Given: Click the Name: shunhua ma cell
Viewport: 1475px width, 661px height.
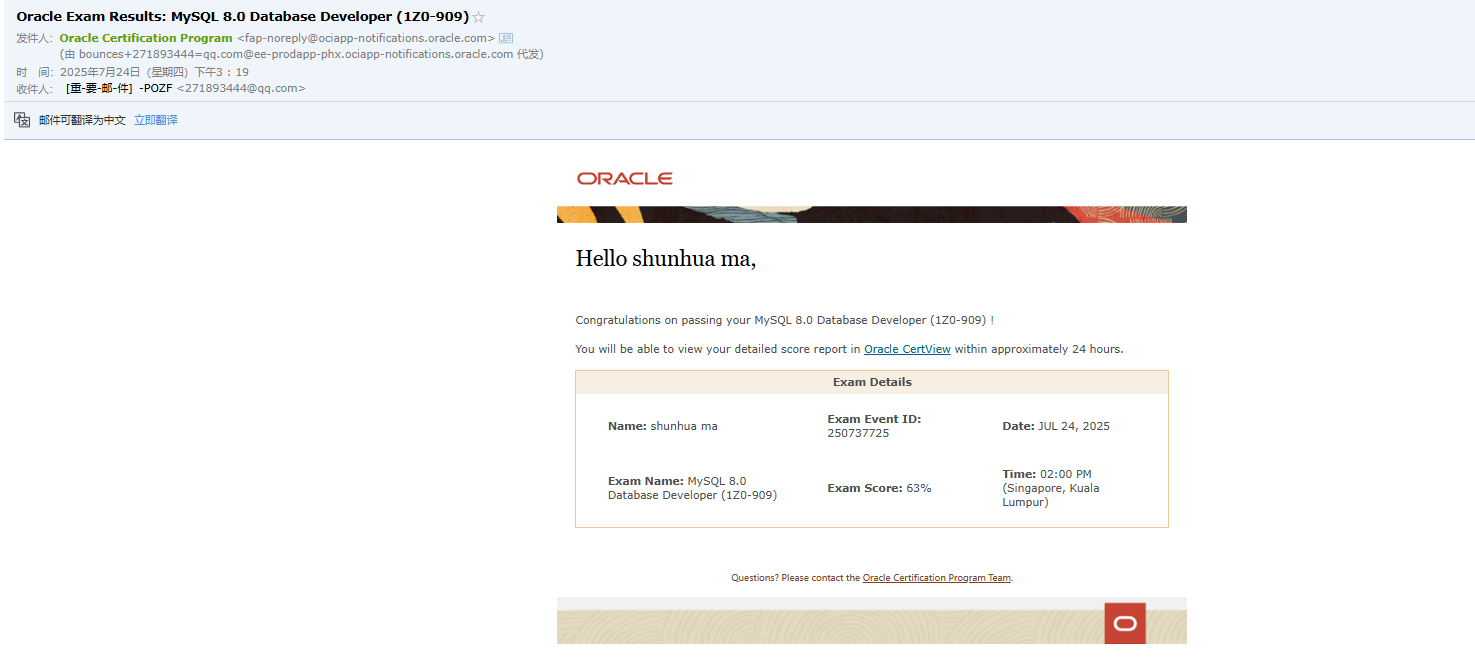Looking at the screenshot, I should point(663,426).
